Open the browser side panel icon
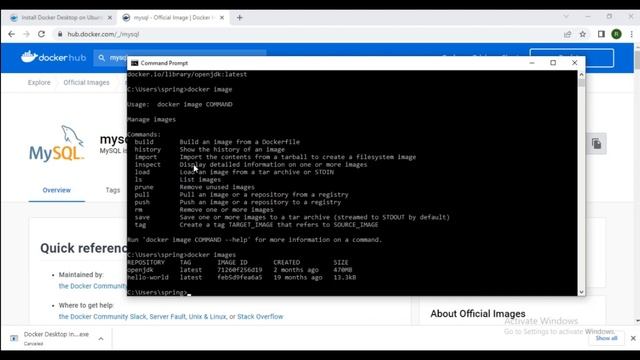This screenshot has height=360, width=640. (601, 34)
